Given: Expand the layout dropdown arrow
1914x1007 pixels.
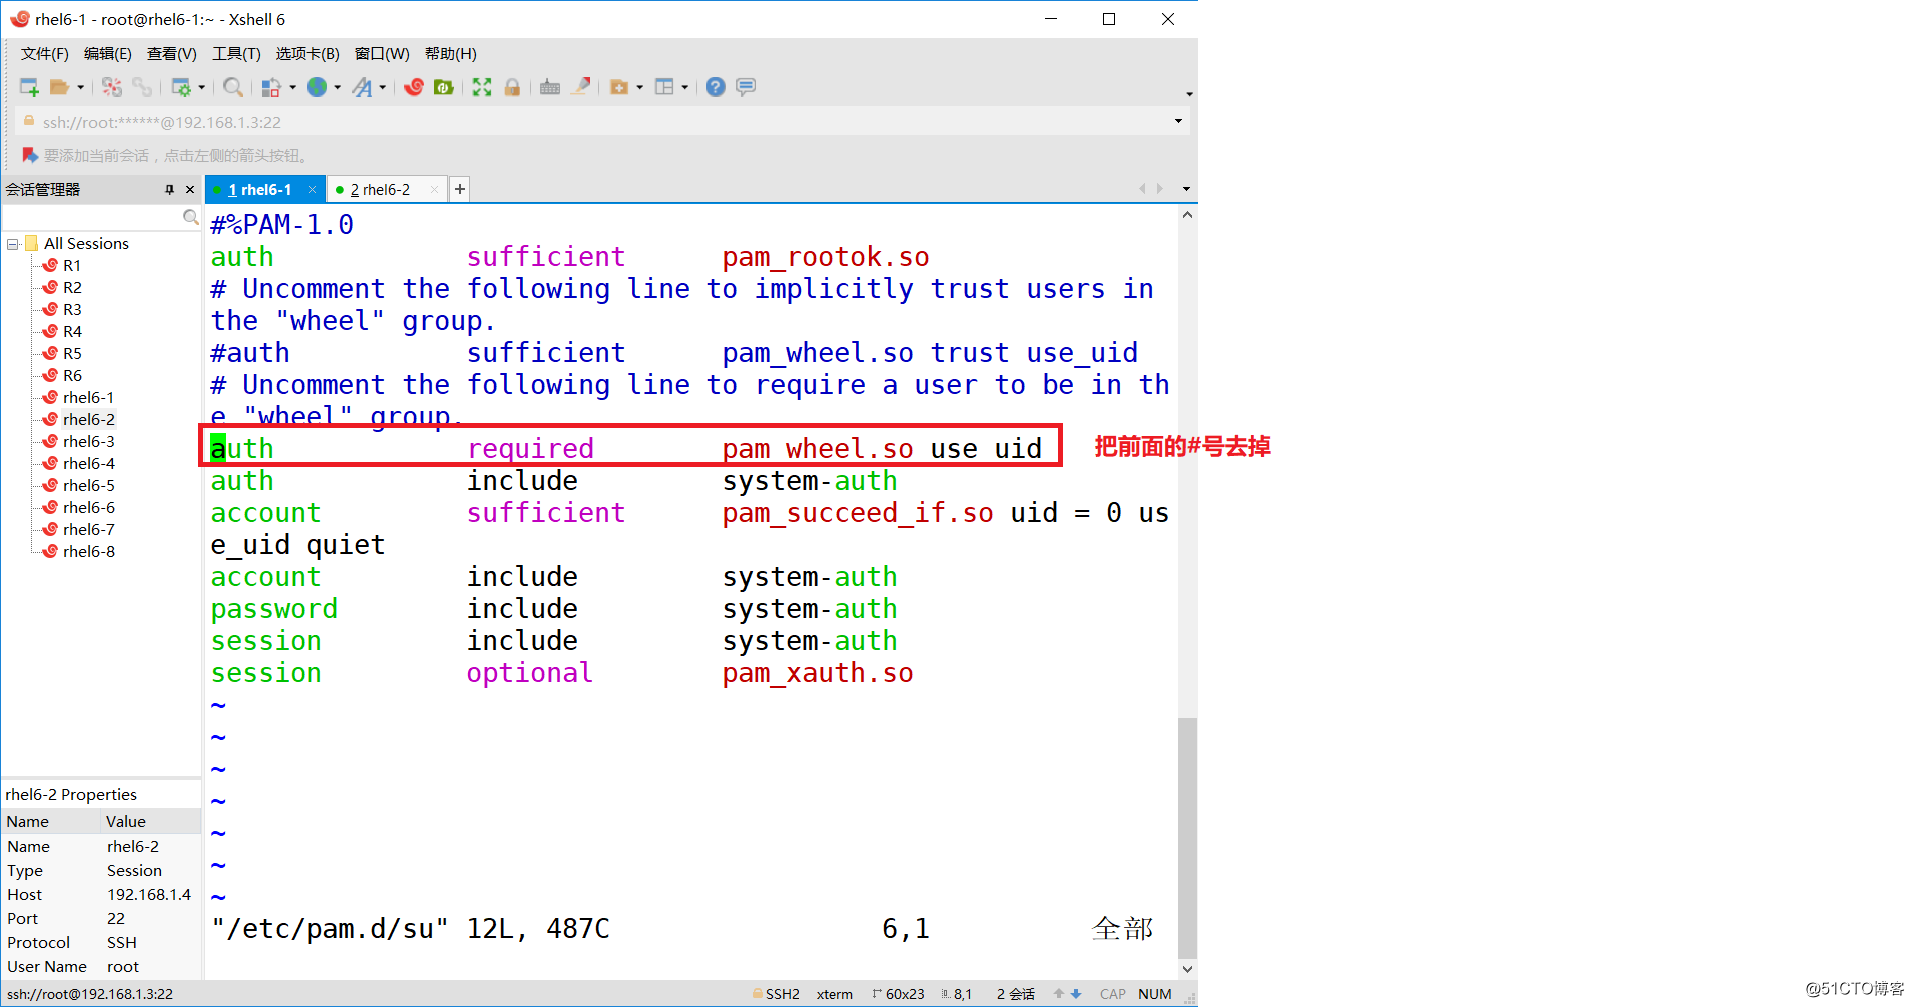Looking at the screenshot, I should coord(684,87).
